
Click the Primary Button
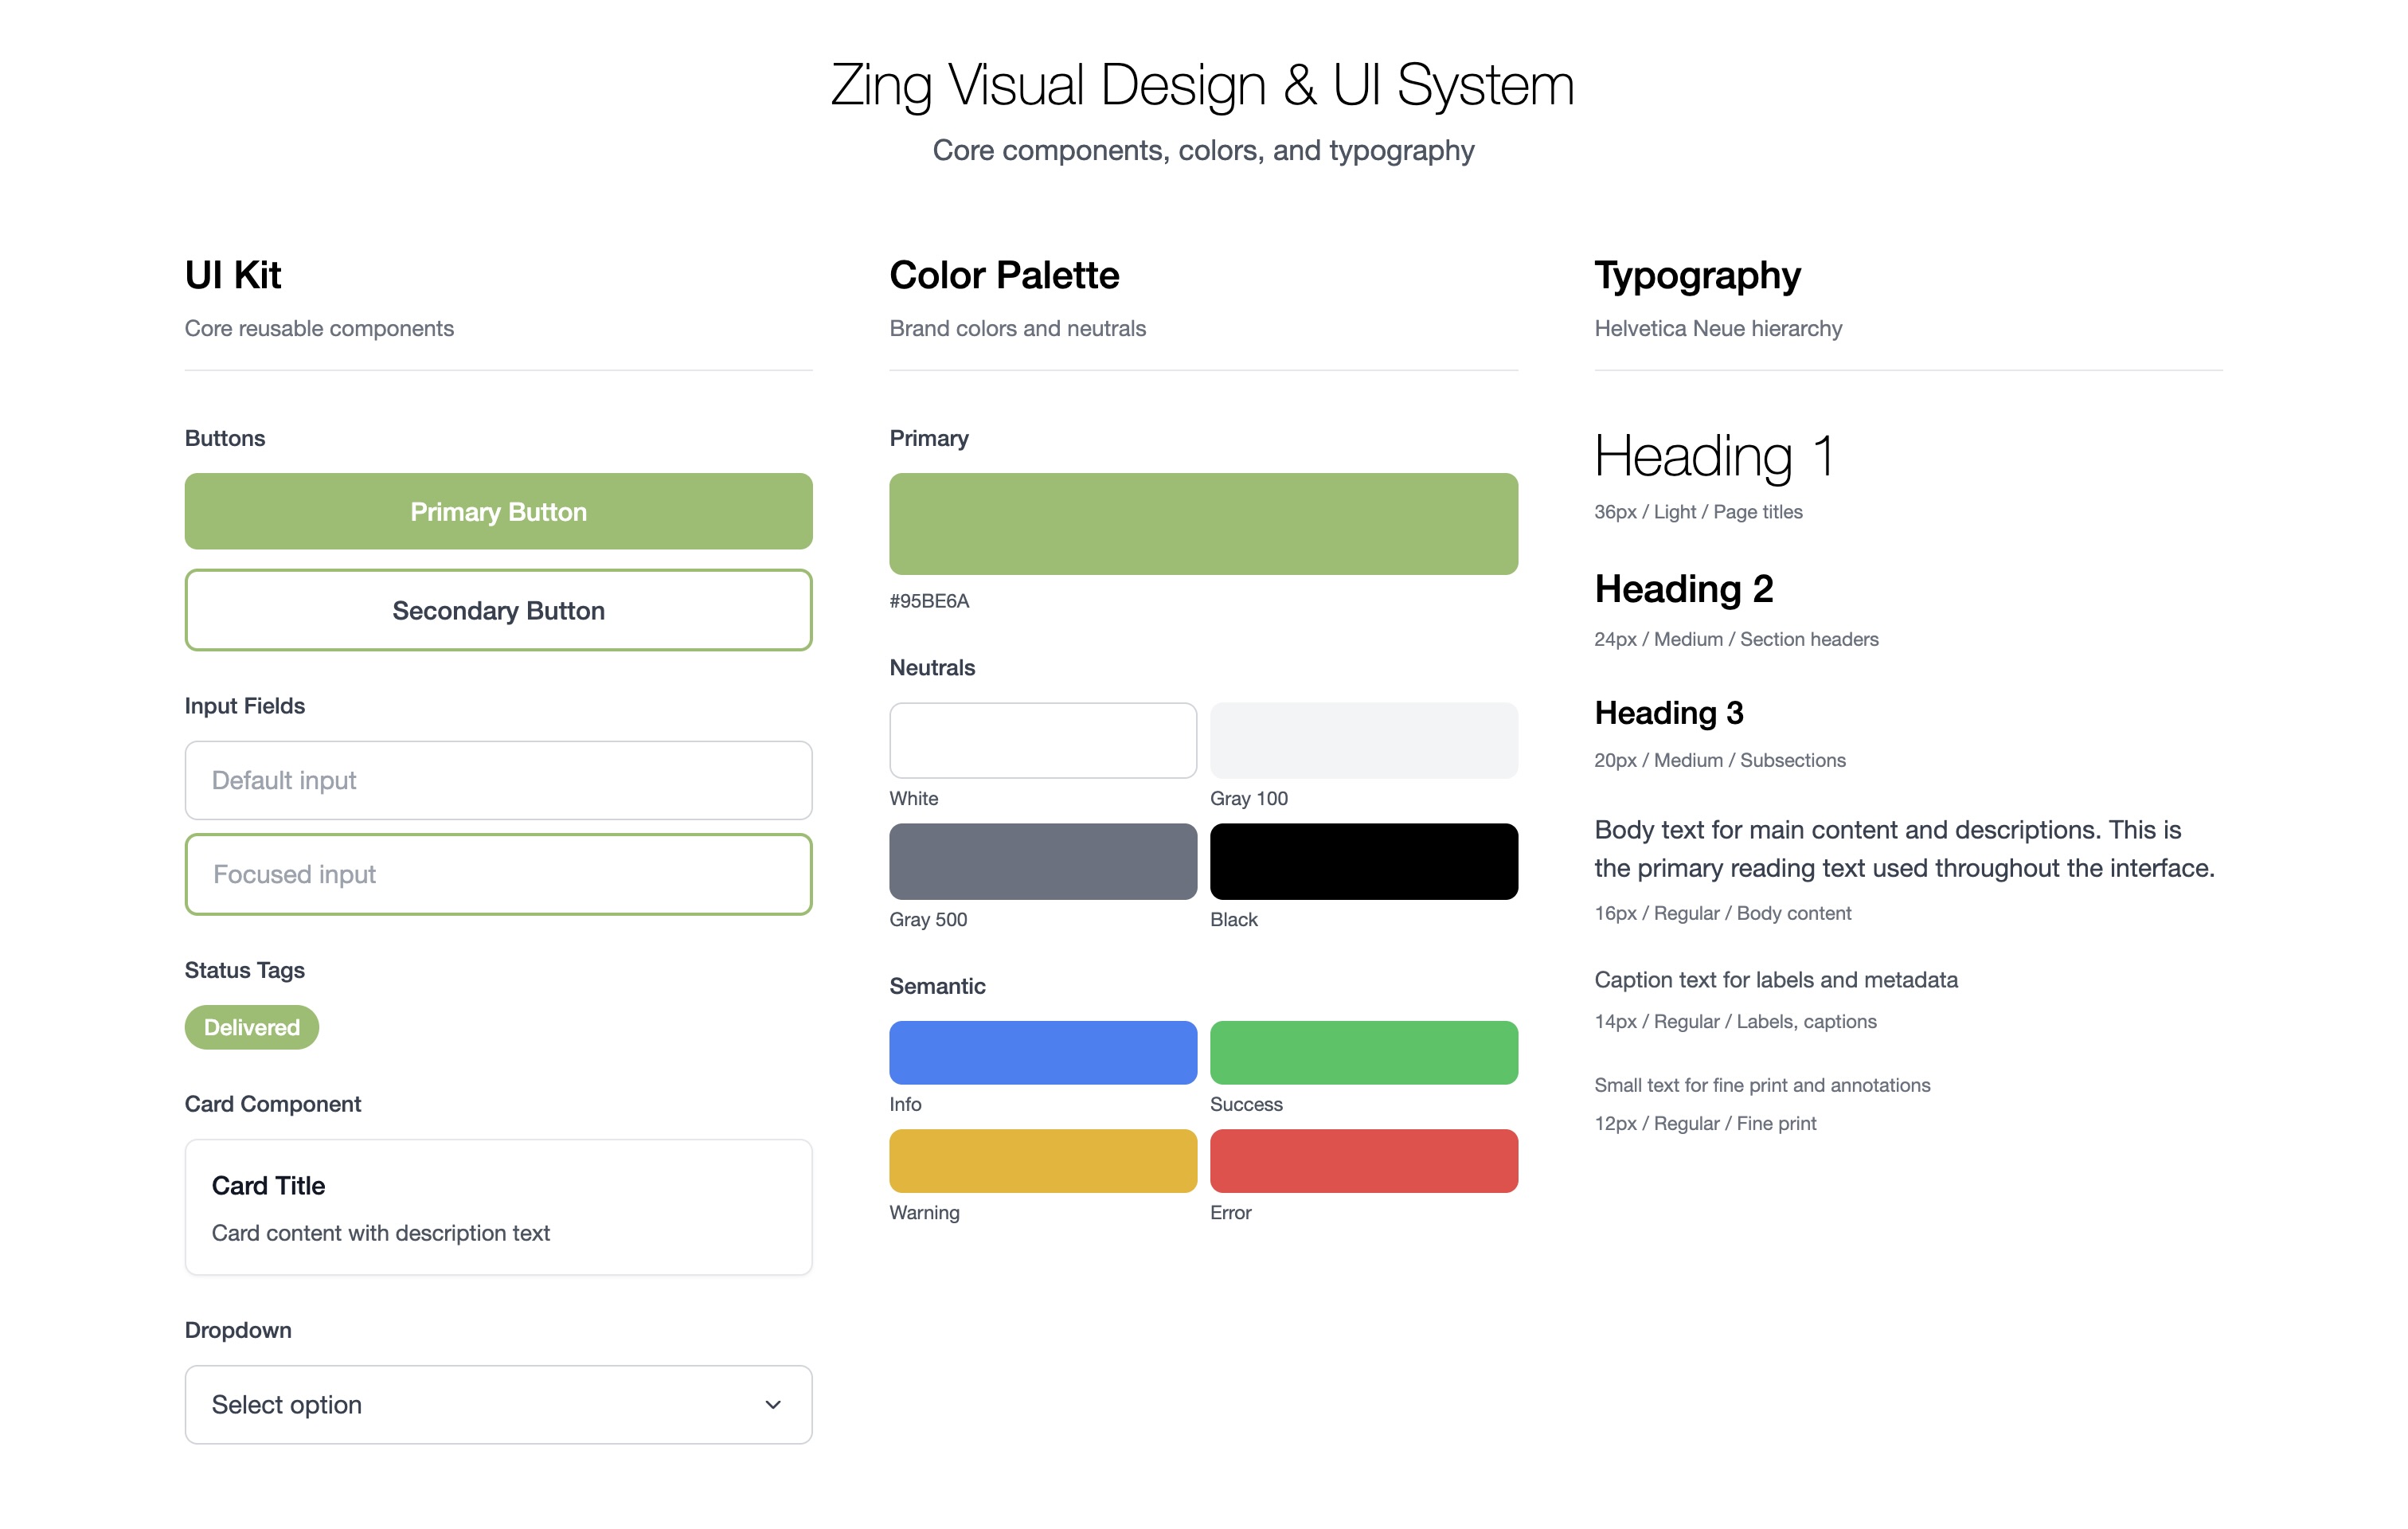pyautogui.click(x=498, y=511)
